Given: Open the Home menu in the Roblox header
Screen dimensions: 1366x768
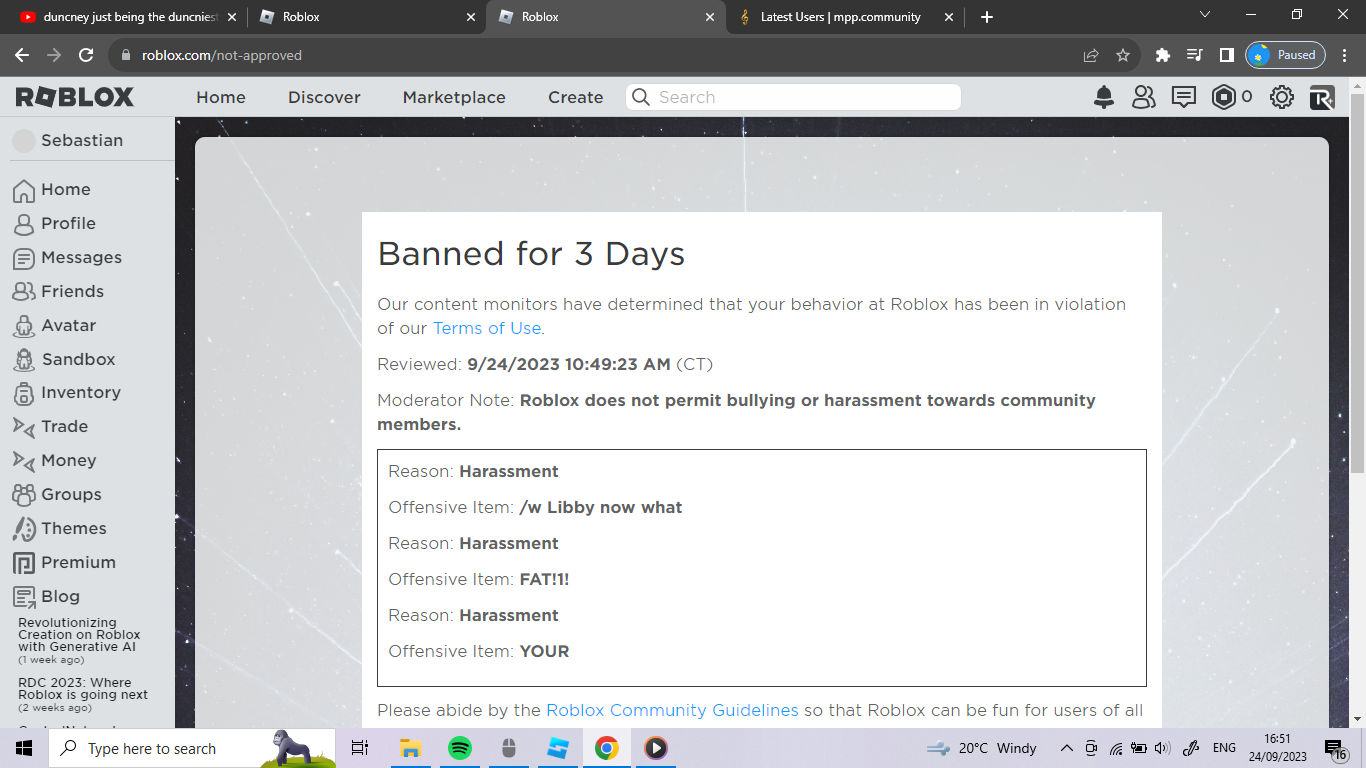Looking at the screenshot, I should point(221,97).
